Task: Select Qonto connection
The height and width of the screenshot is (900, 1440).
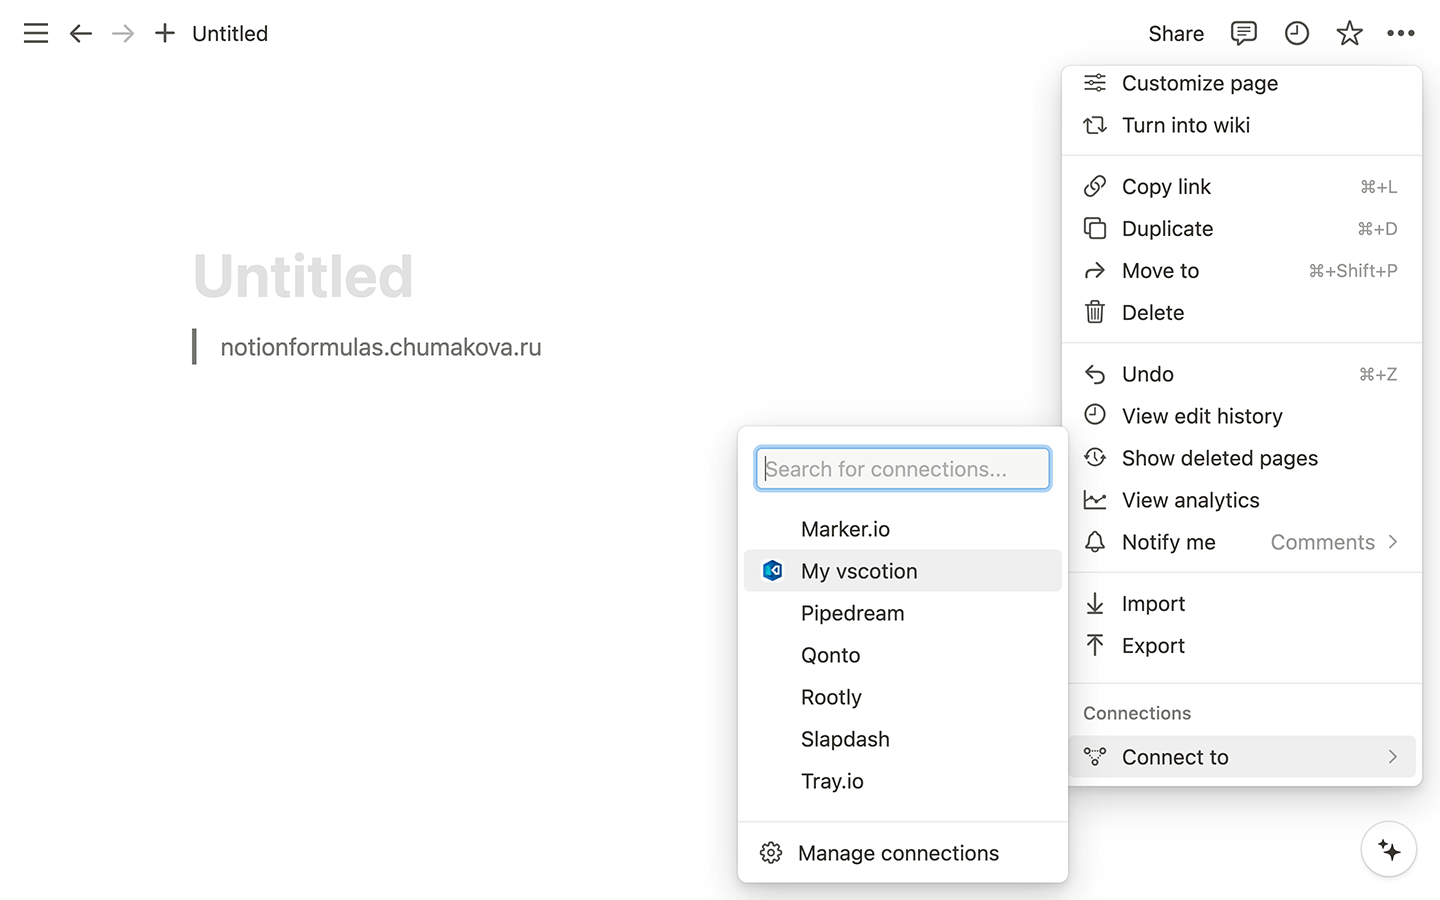Action: point(903,655)
